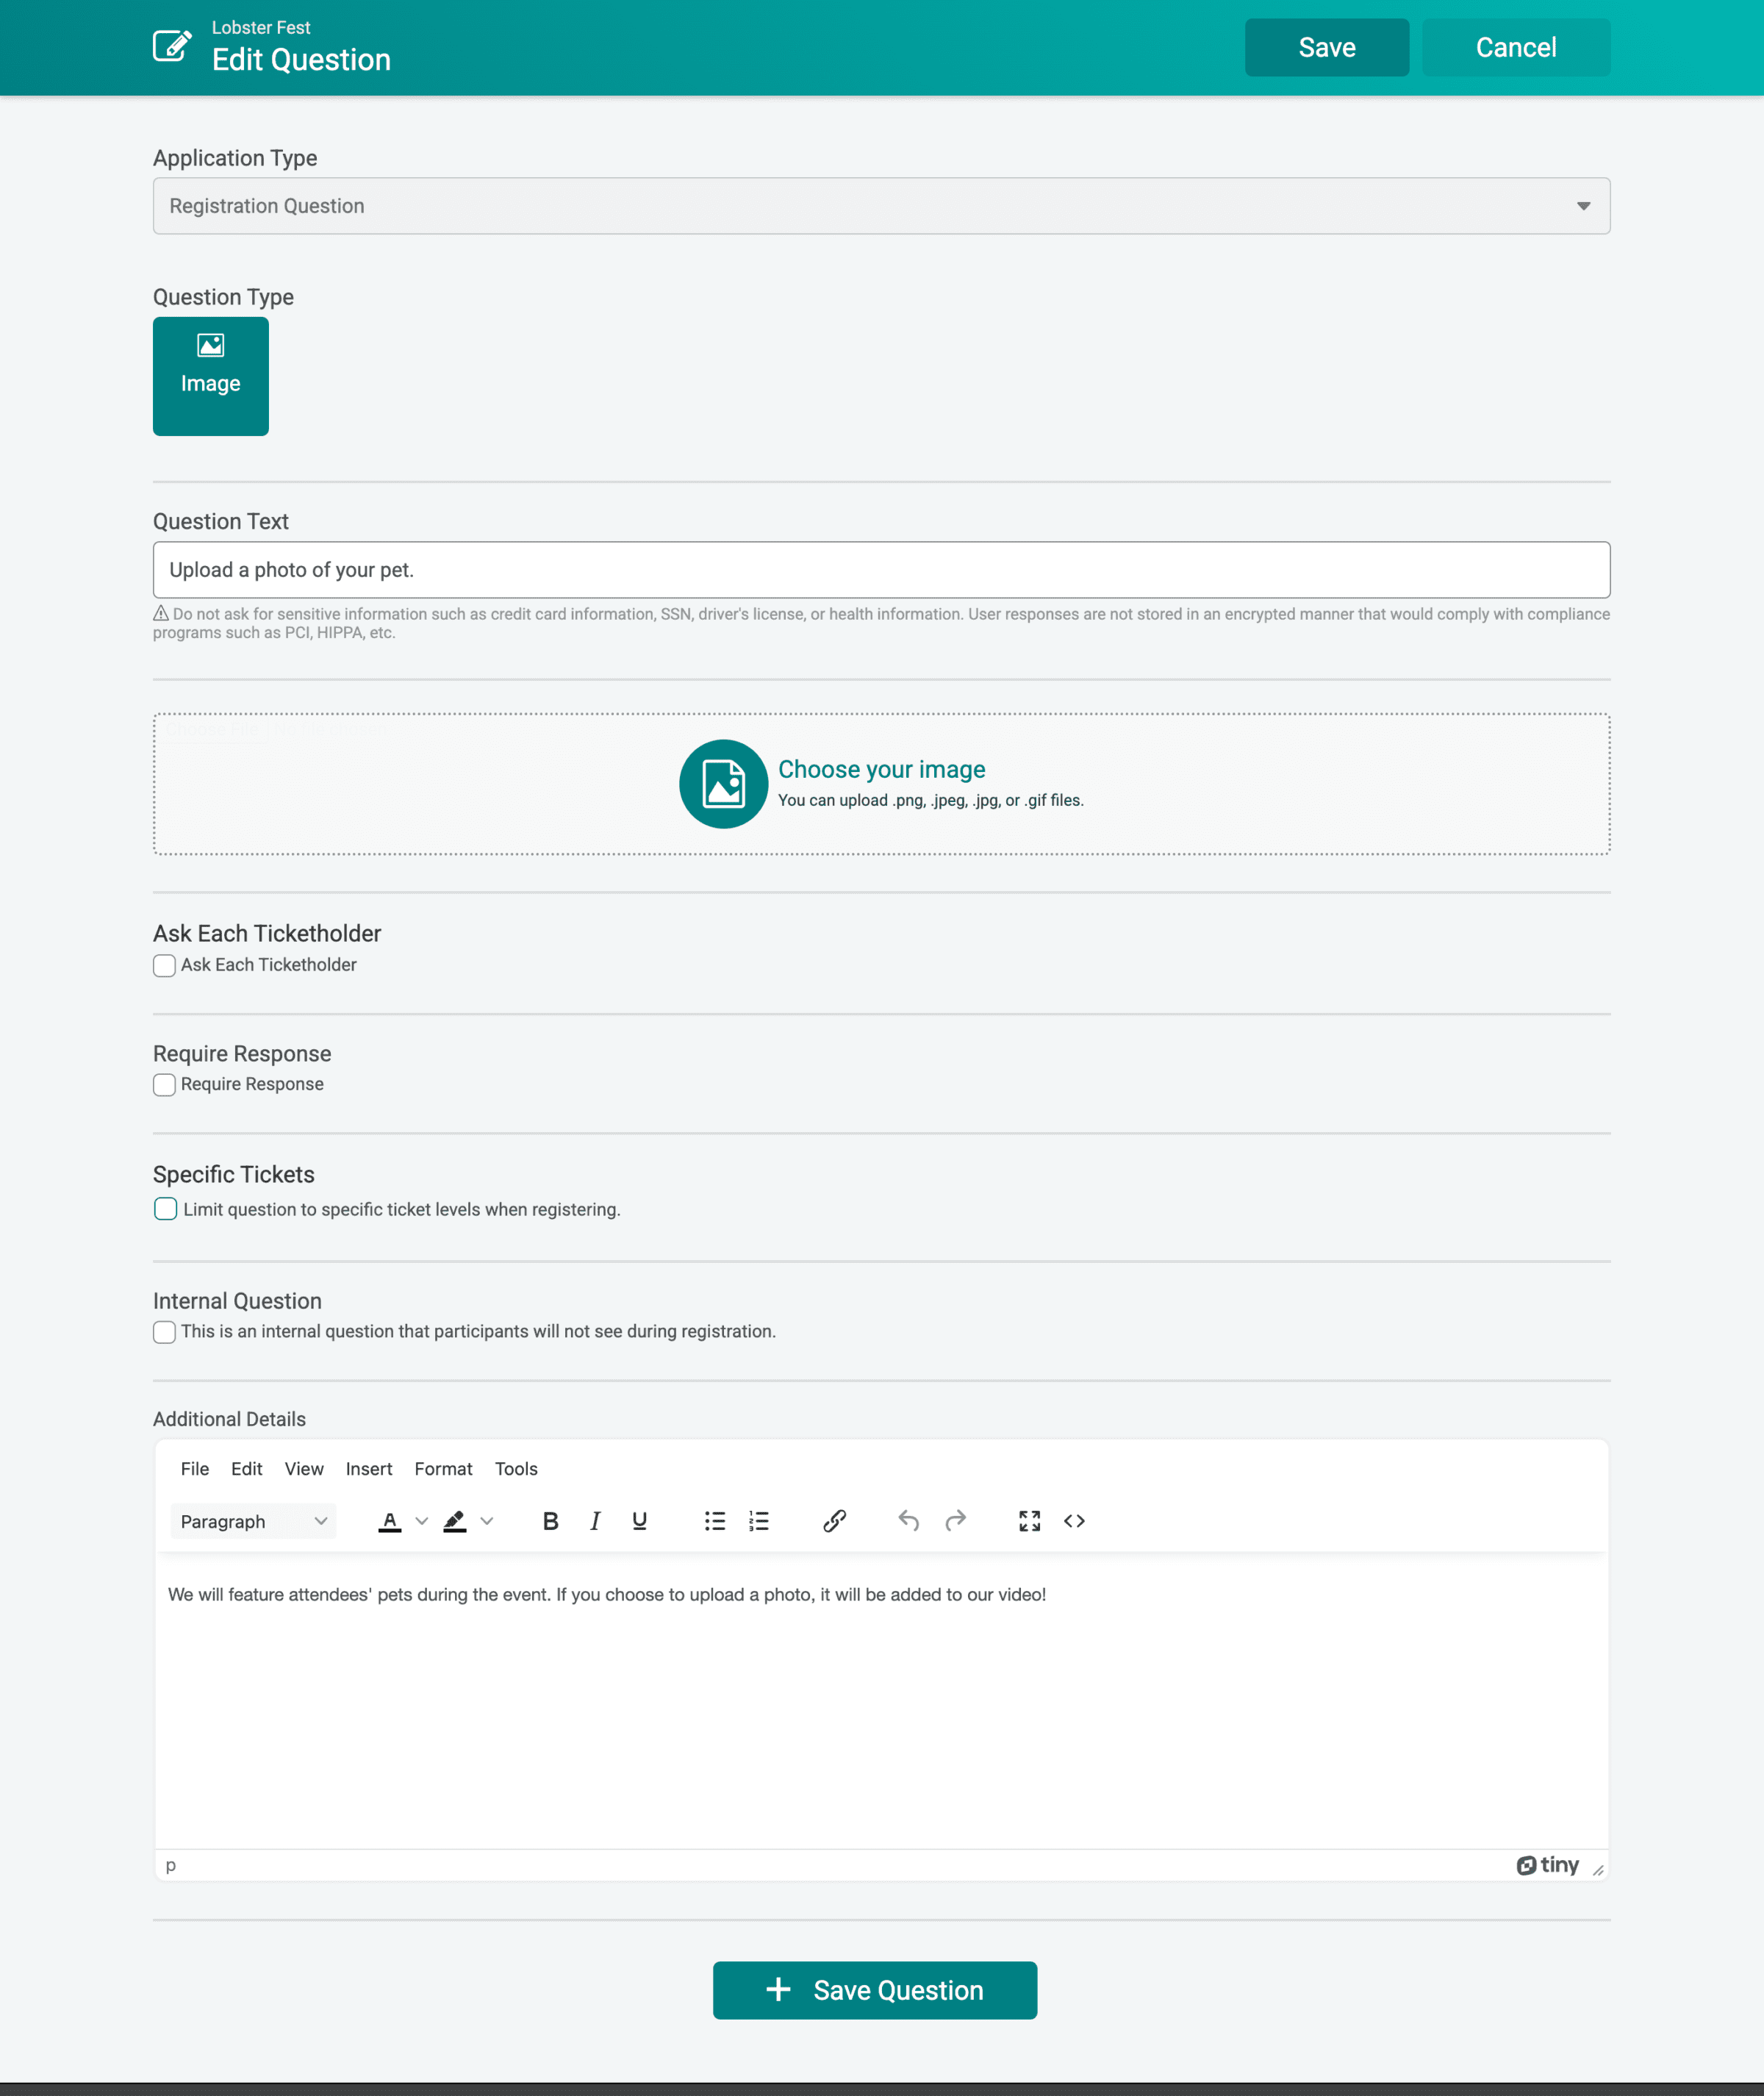
Task: Mark this as an internal question
Action: [x=164, y=1331]
